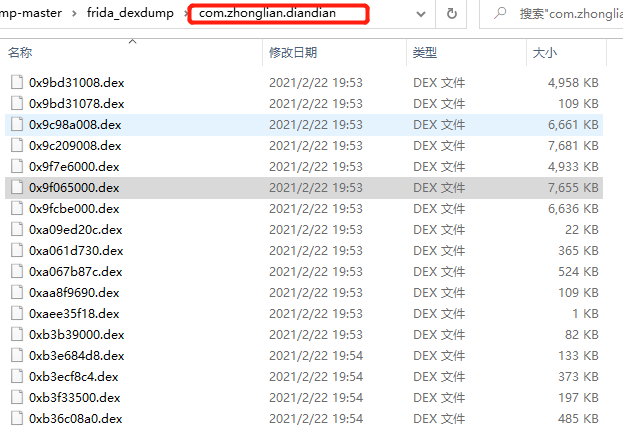The image size is (623, 433).
Task: Click the 6,636 KB size value
Action: [573, 209]
